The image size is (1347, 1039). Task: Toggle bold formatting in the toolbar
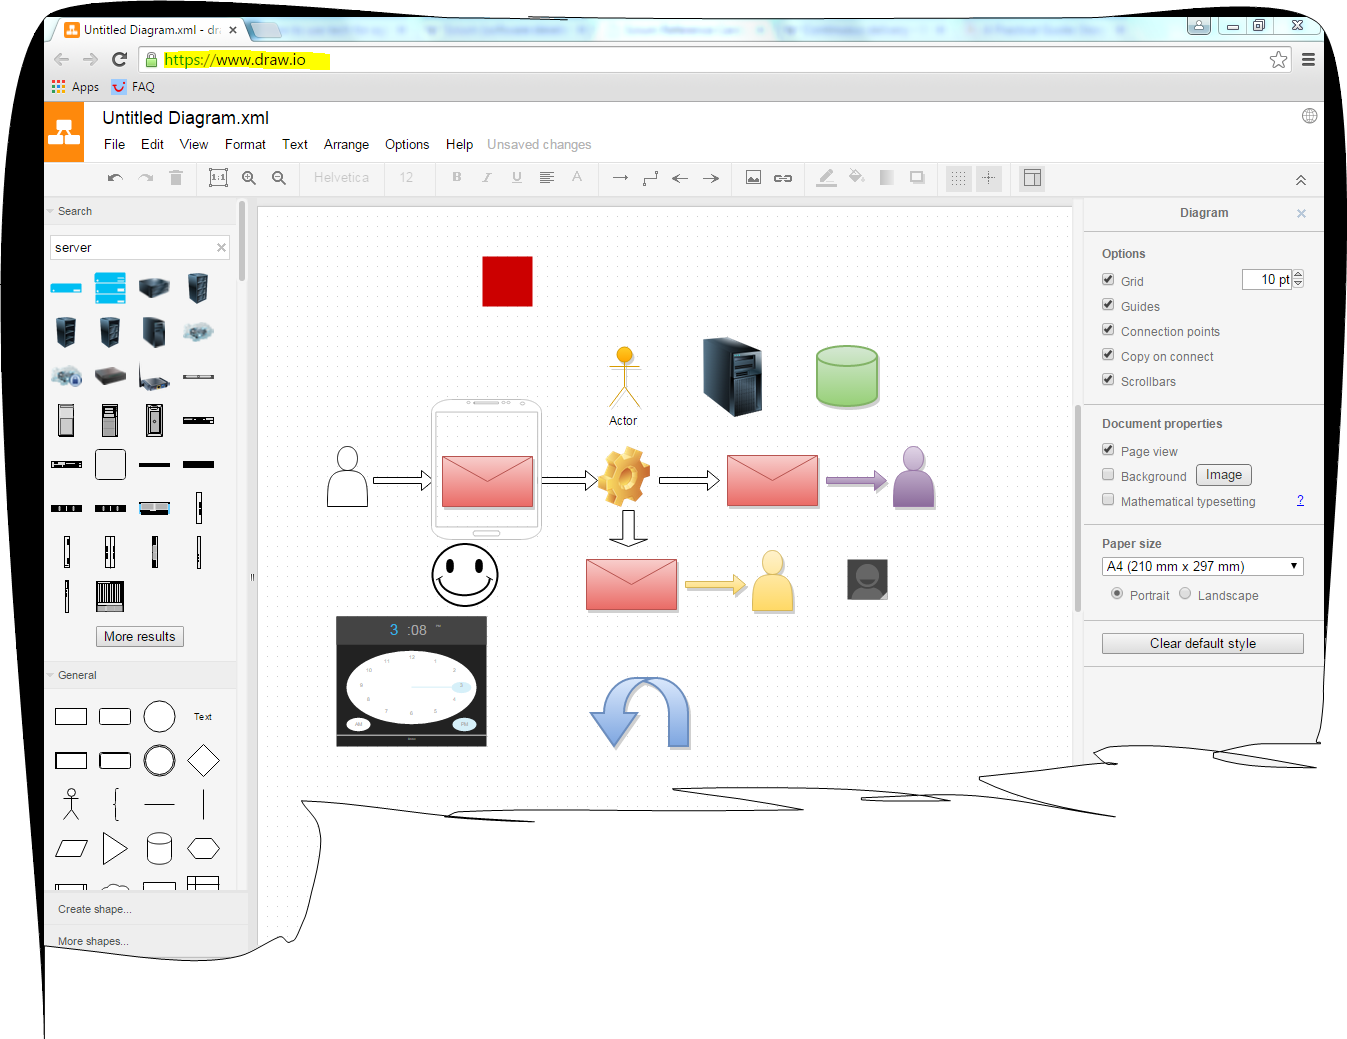point(456,177)
